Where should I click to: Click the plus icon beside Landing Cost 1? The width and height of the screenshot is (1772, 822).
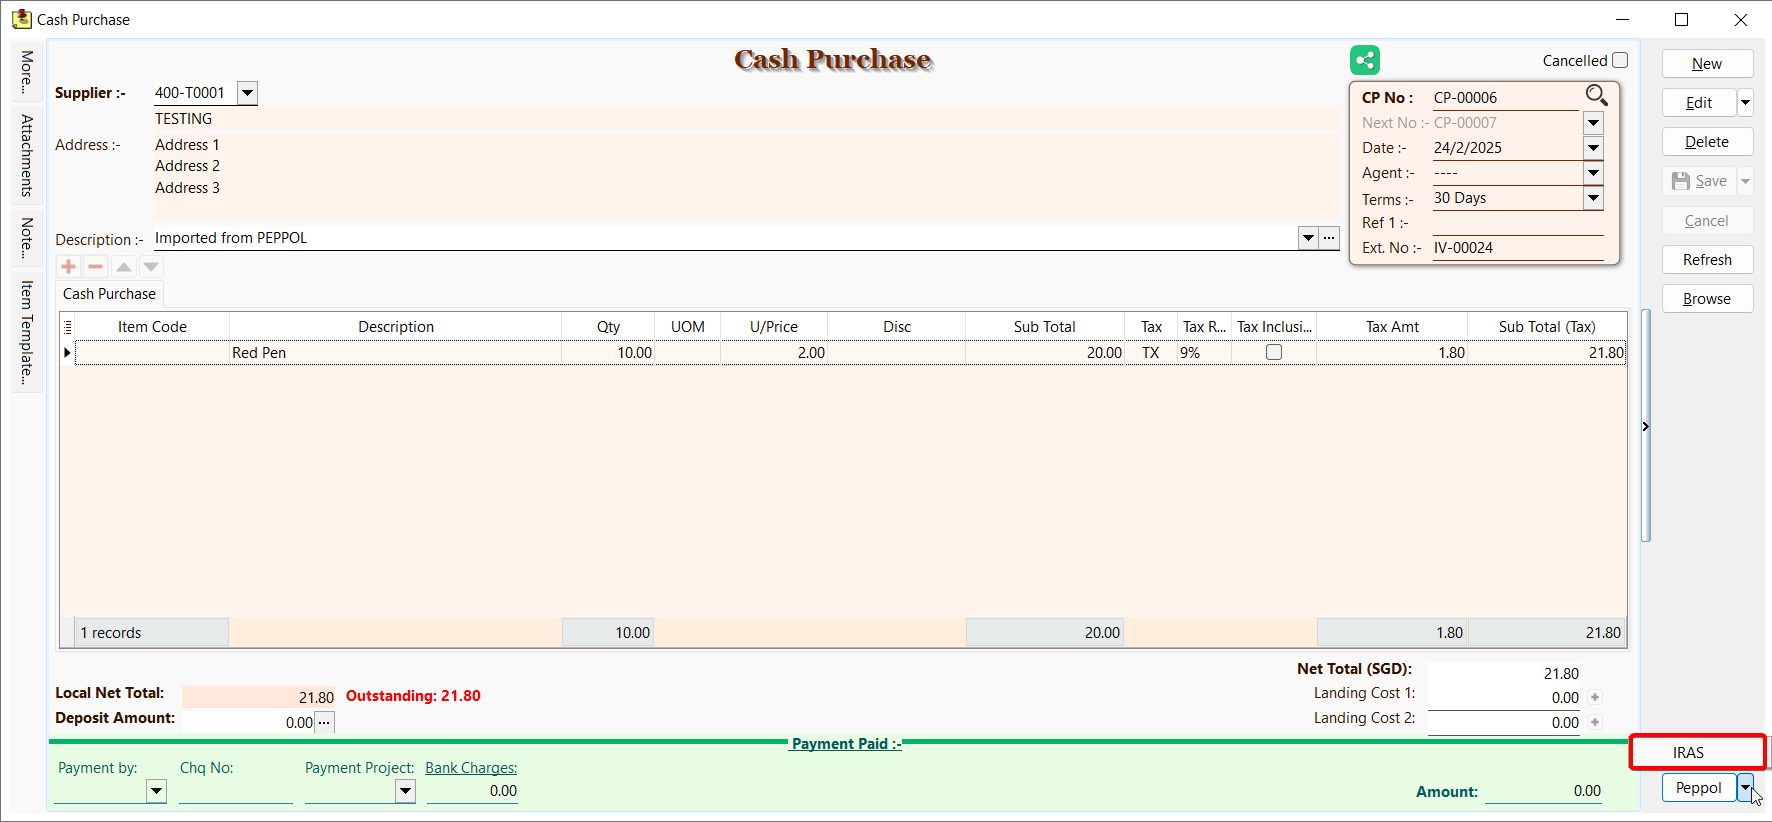pos(1595,698)
